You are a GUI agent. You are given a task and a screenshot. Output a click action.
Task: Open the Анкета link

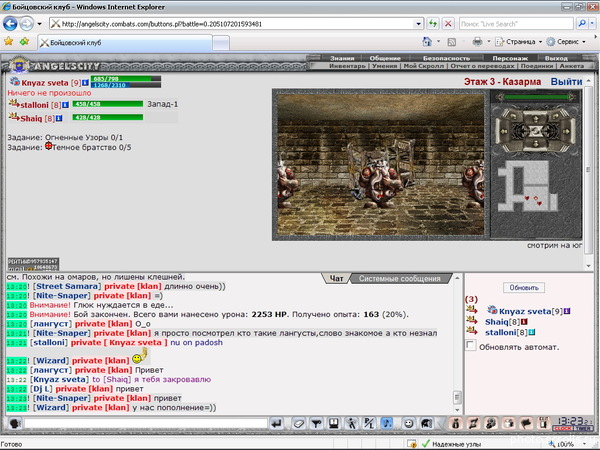pos(572,66)
